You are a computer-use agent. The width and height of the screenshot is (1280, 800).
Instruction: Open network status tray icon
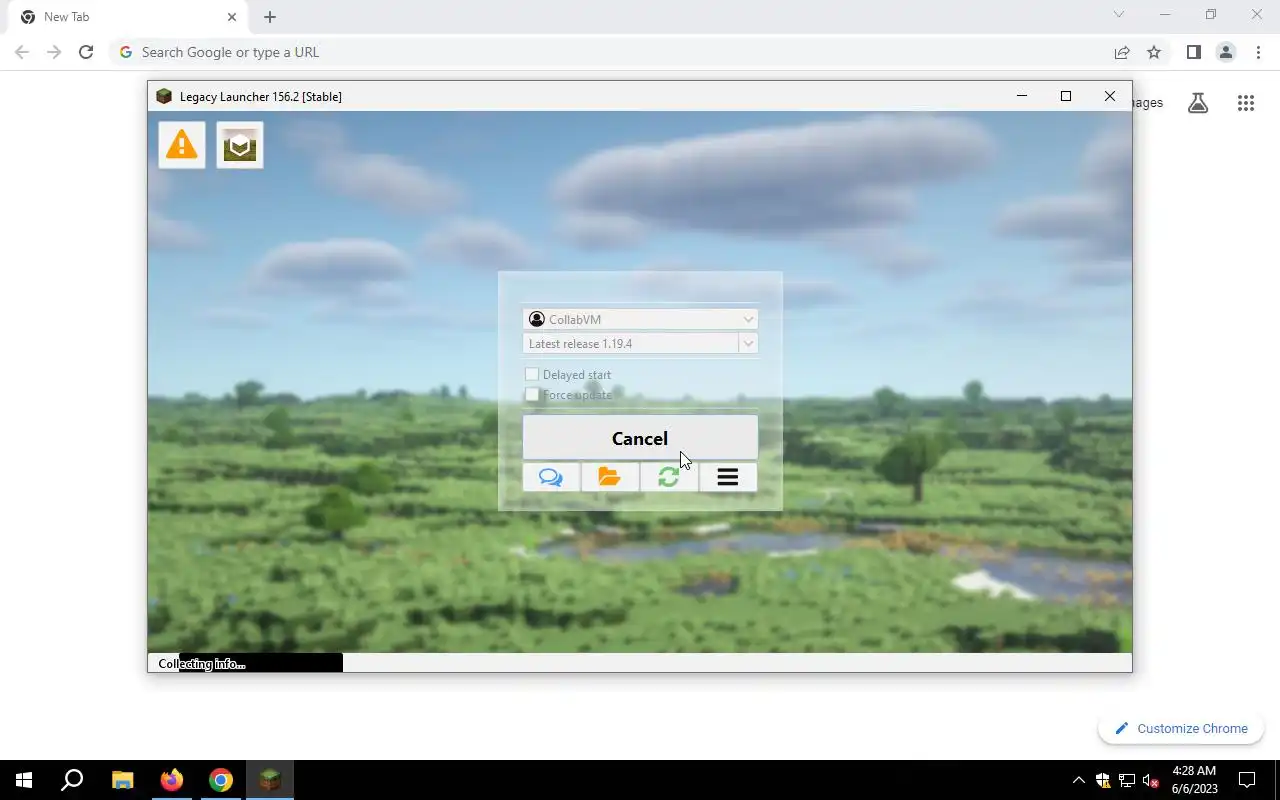point(1127,780)
